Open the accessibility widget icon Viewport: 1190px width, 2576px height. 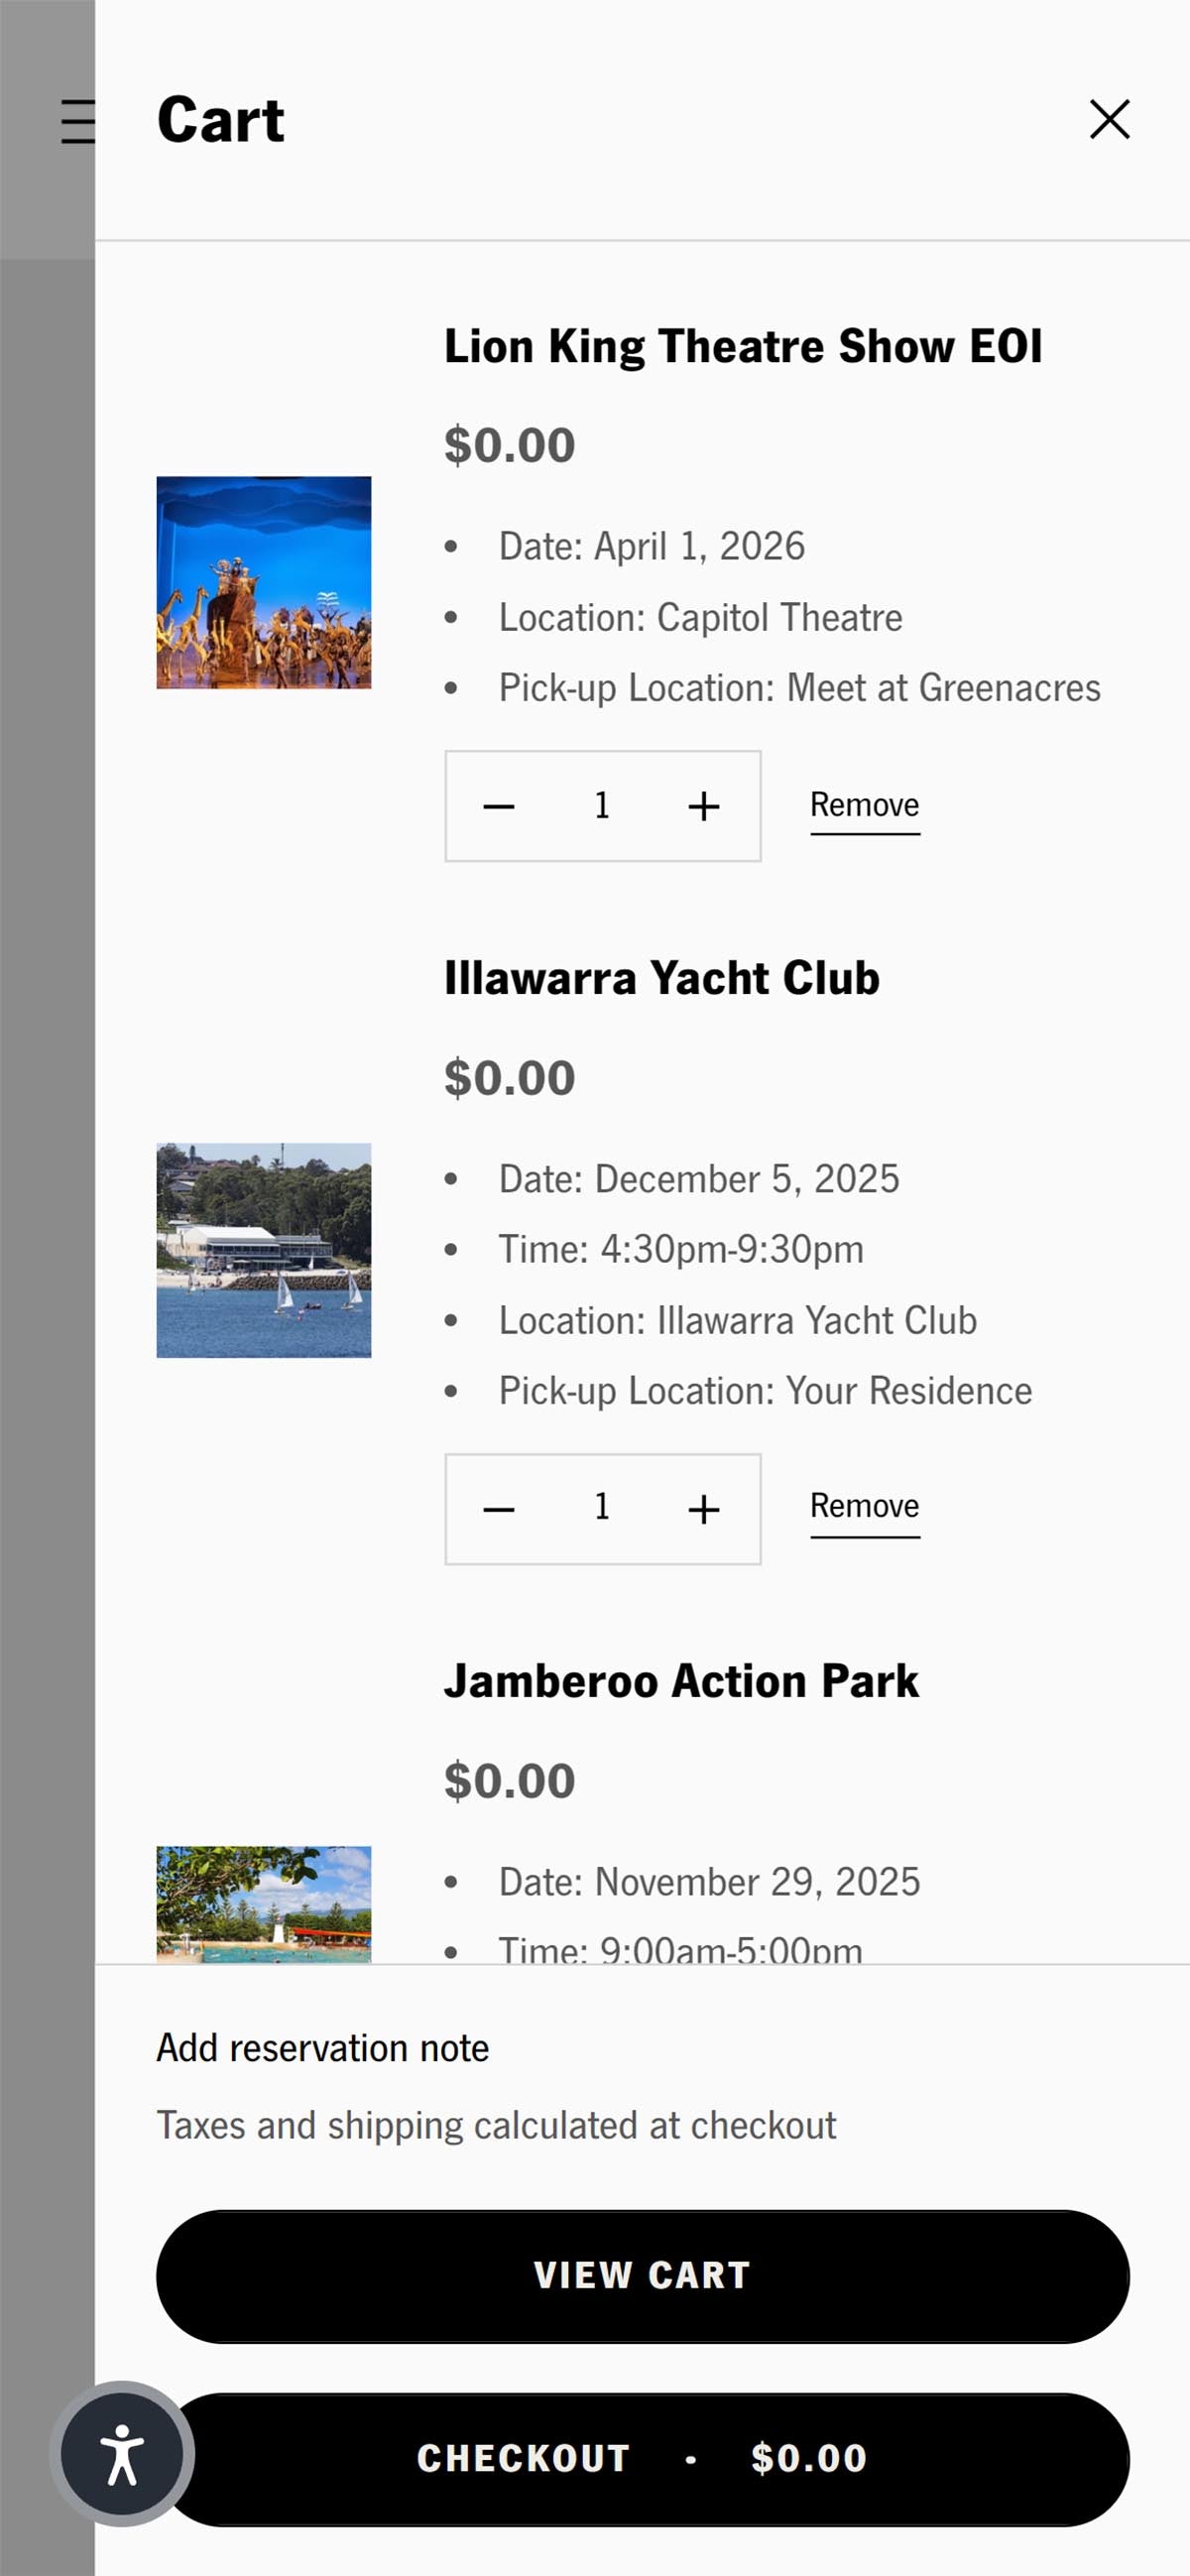[x=122, y=2453]
